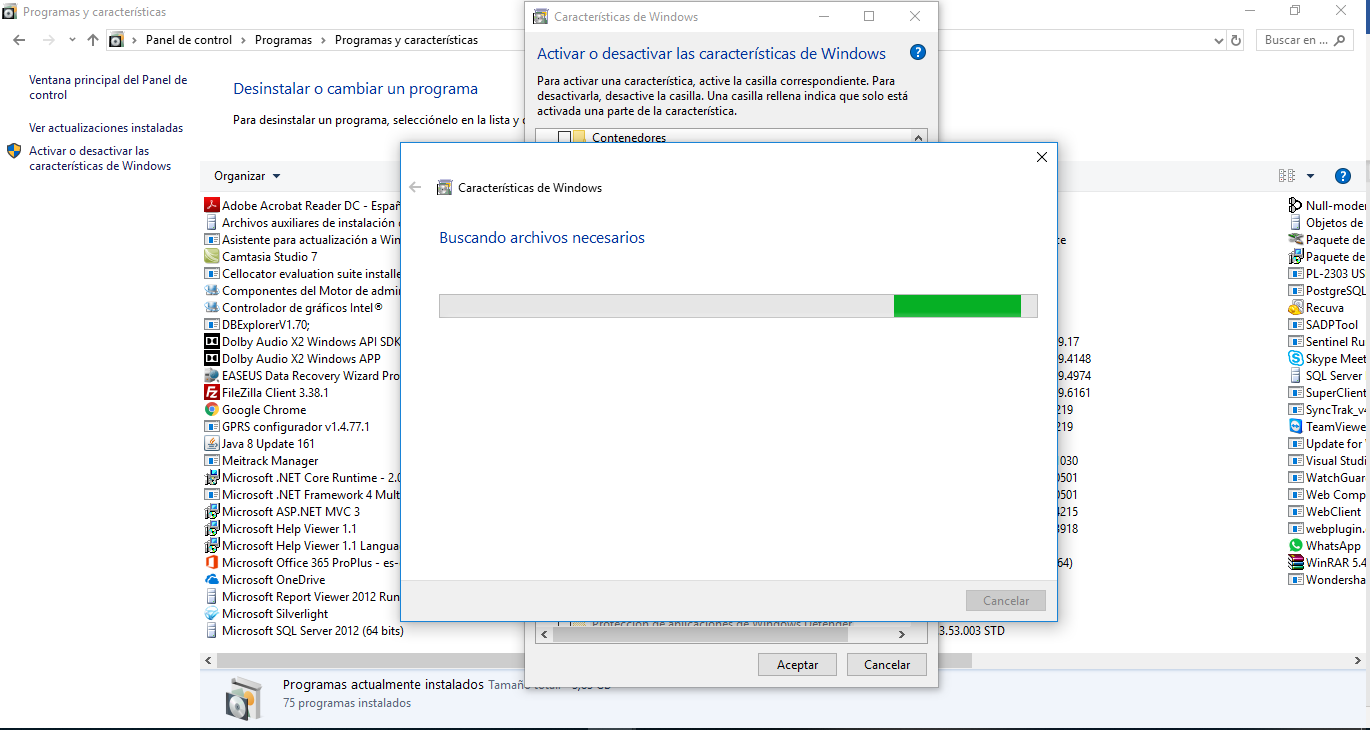Select the Java 8 Update 161 icon
This screenshot has height=730, width=1370.
click(x=212, y=443)
